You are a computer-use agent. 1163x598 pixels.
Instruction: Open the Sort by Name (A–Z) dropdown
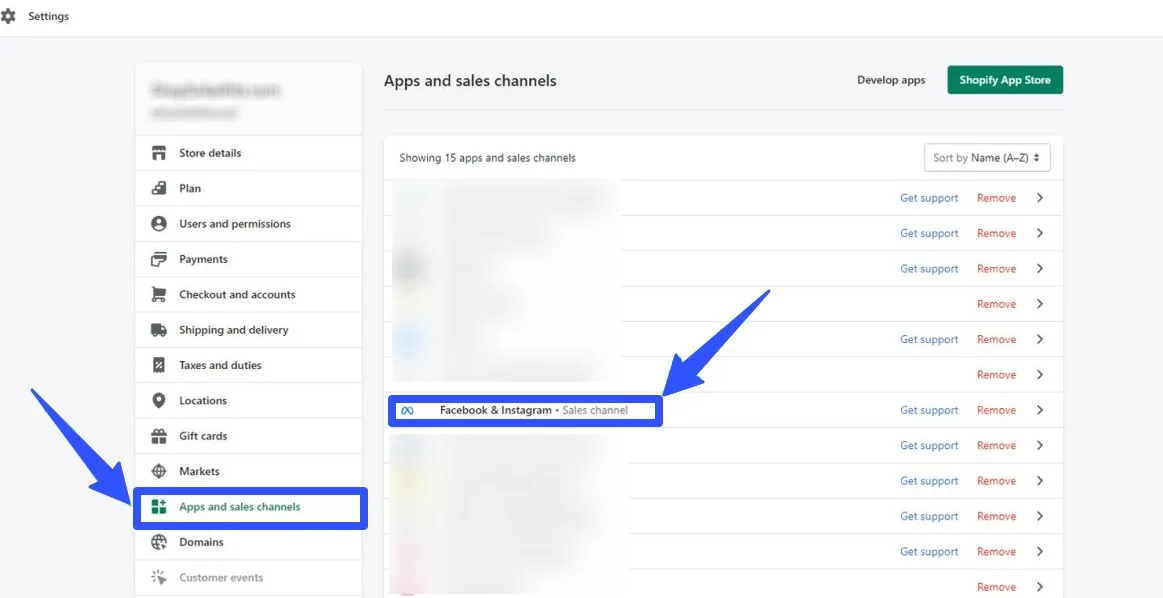(x=986, y=158)
